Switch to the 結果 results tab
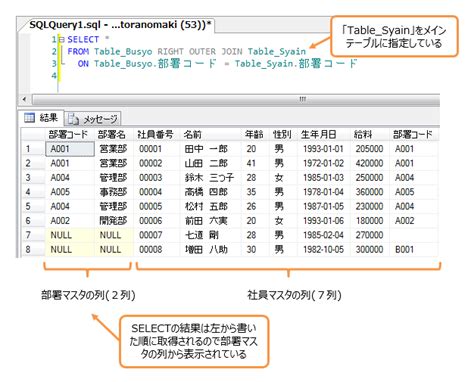474x382 pixels. click(x=41, y=118)
